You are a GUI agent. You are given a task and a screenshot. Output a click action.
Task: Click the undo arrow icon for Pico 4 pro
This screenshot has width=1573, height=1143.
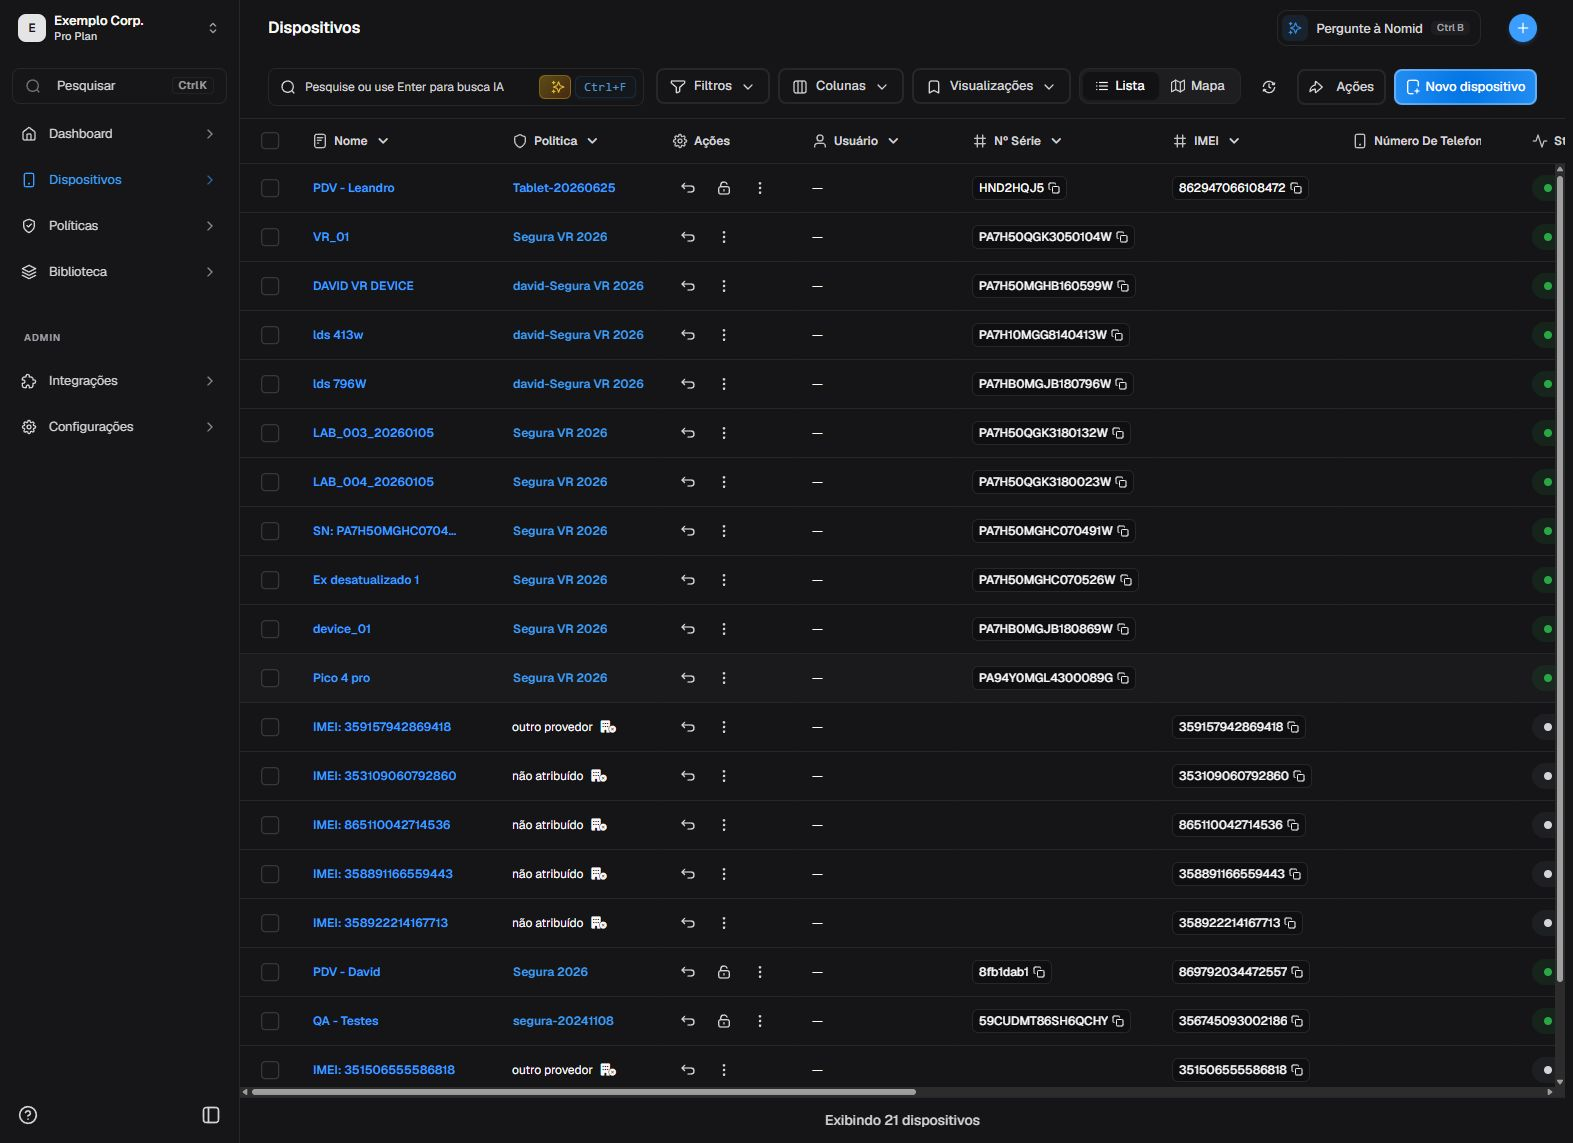(x=688, y=678)
